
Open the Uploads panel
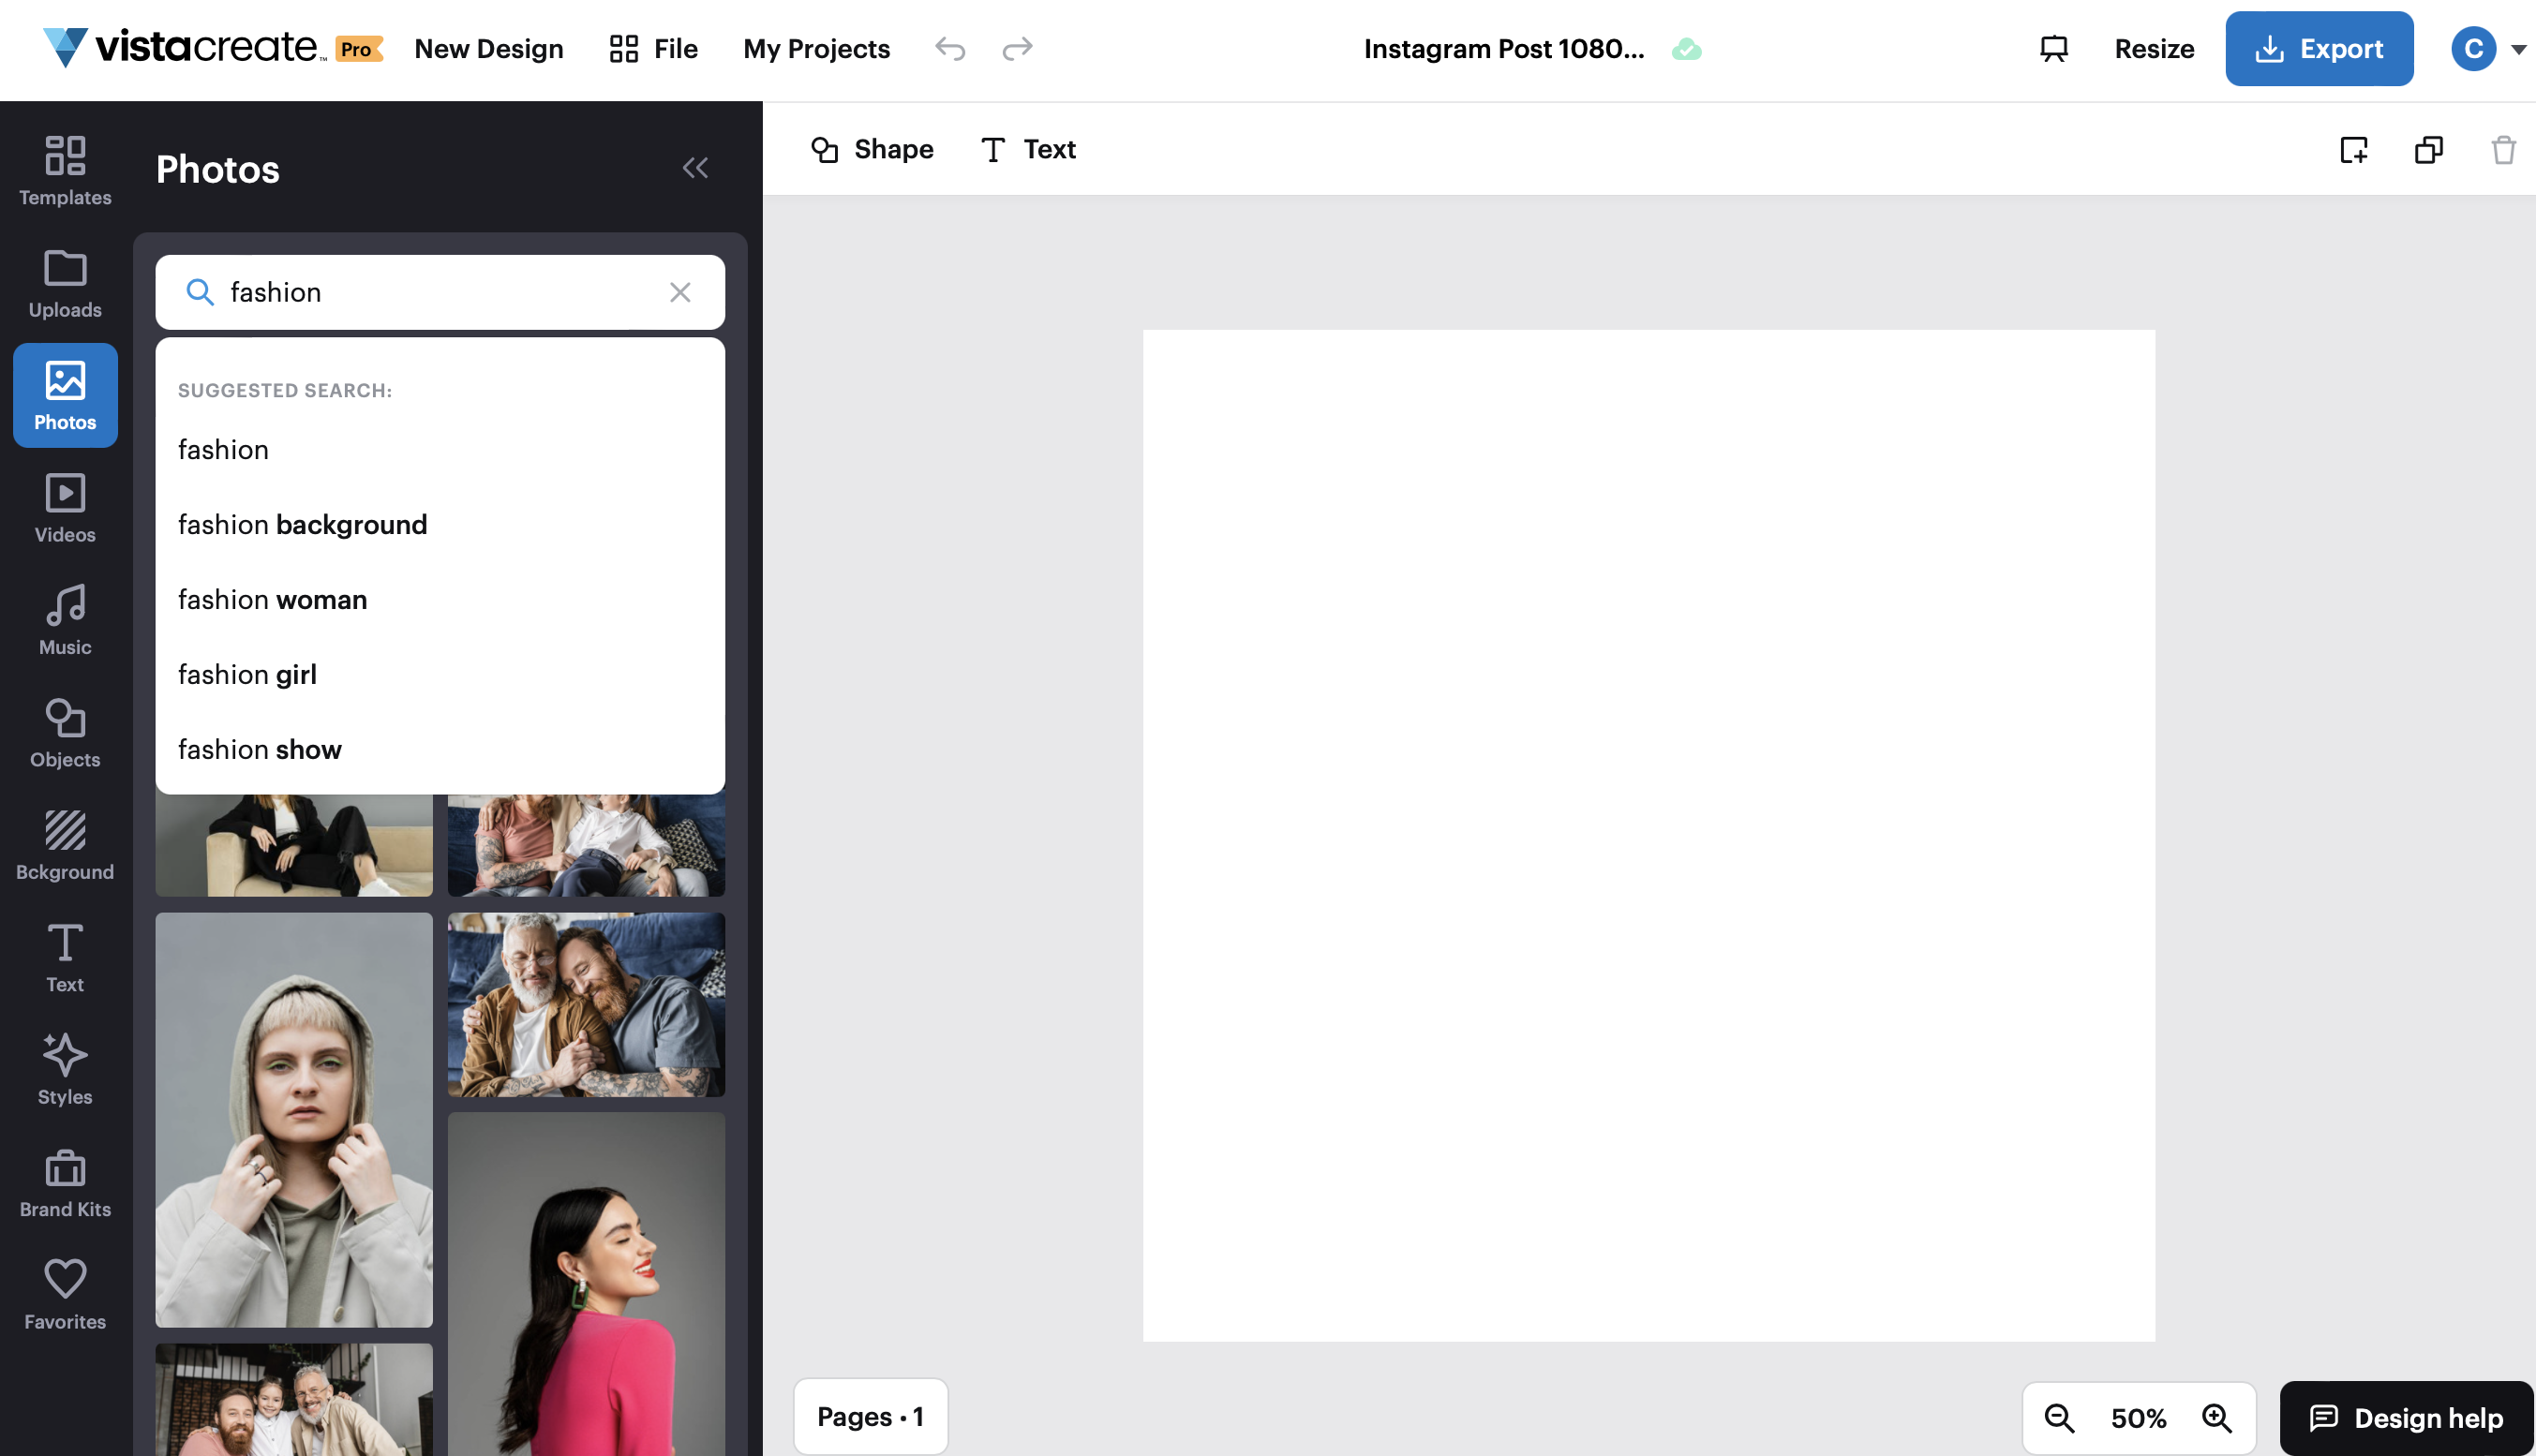coord(64,283)
